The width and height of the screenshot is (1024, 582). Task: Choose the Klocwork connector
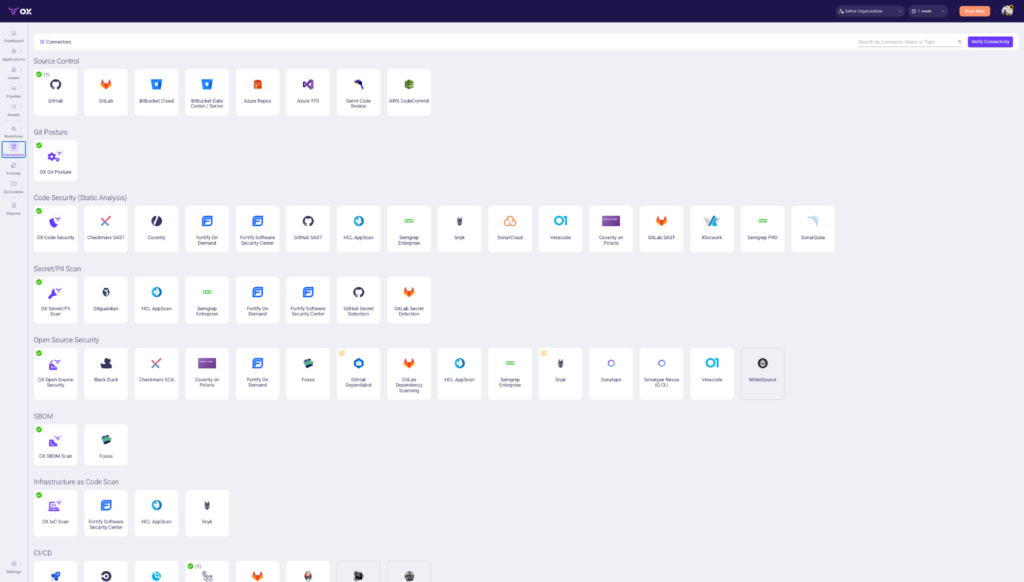point(712,229)
